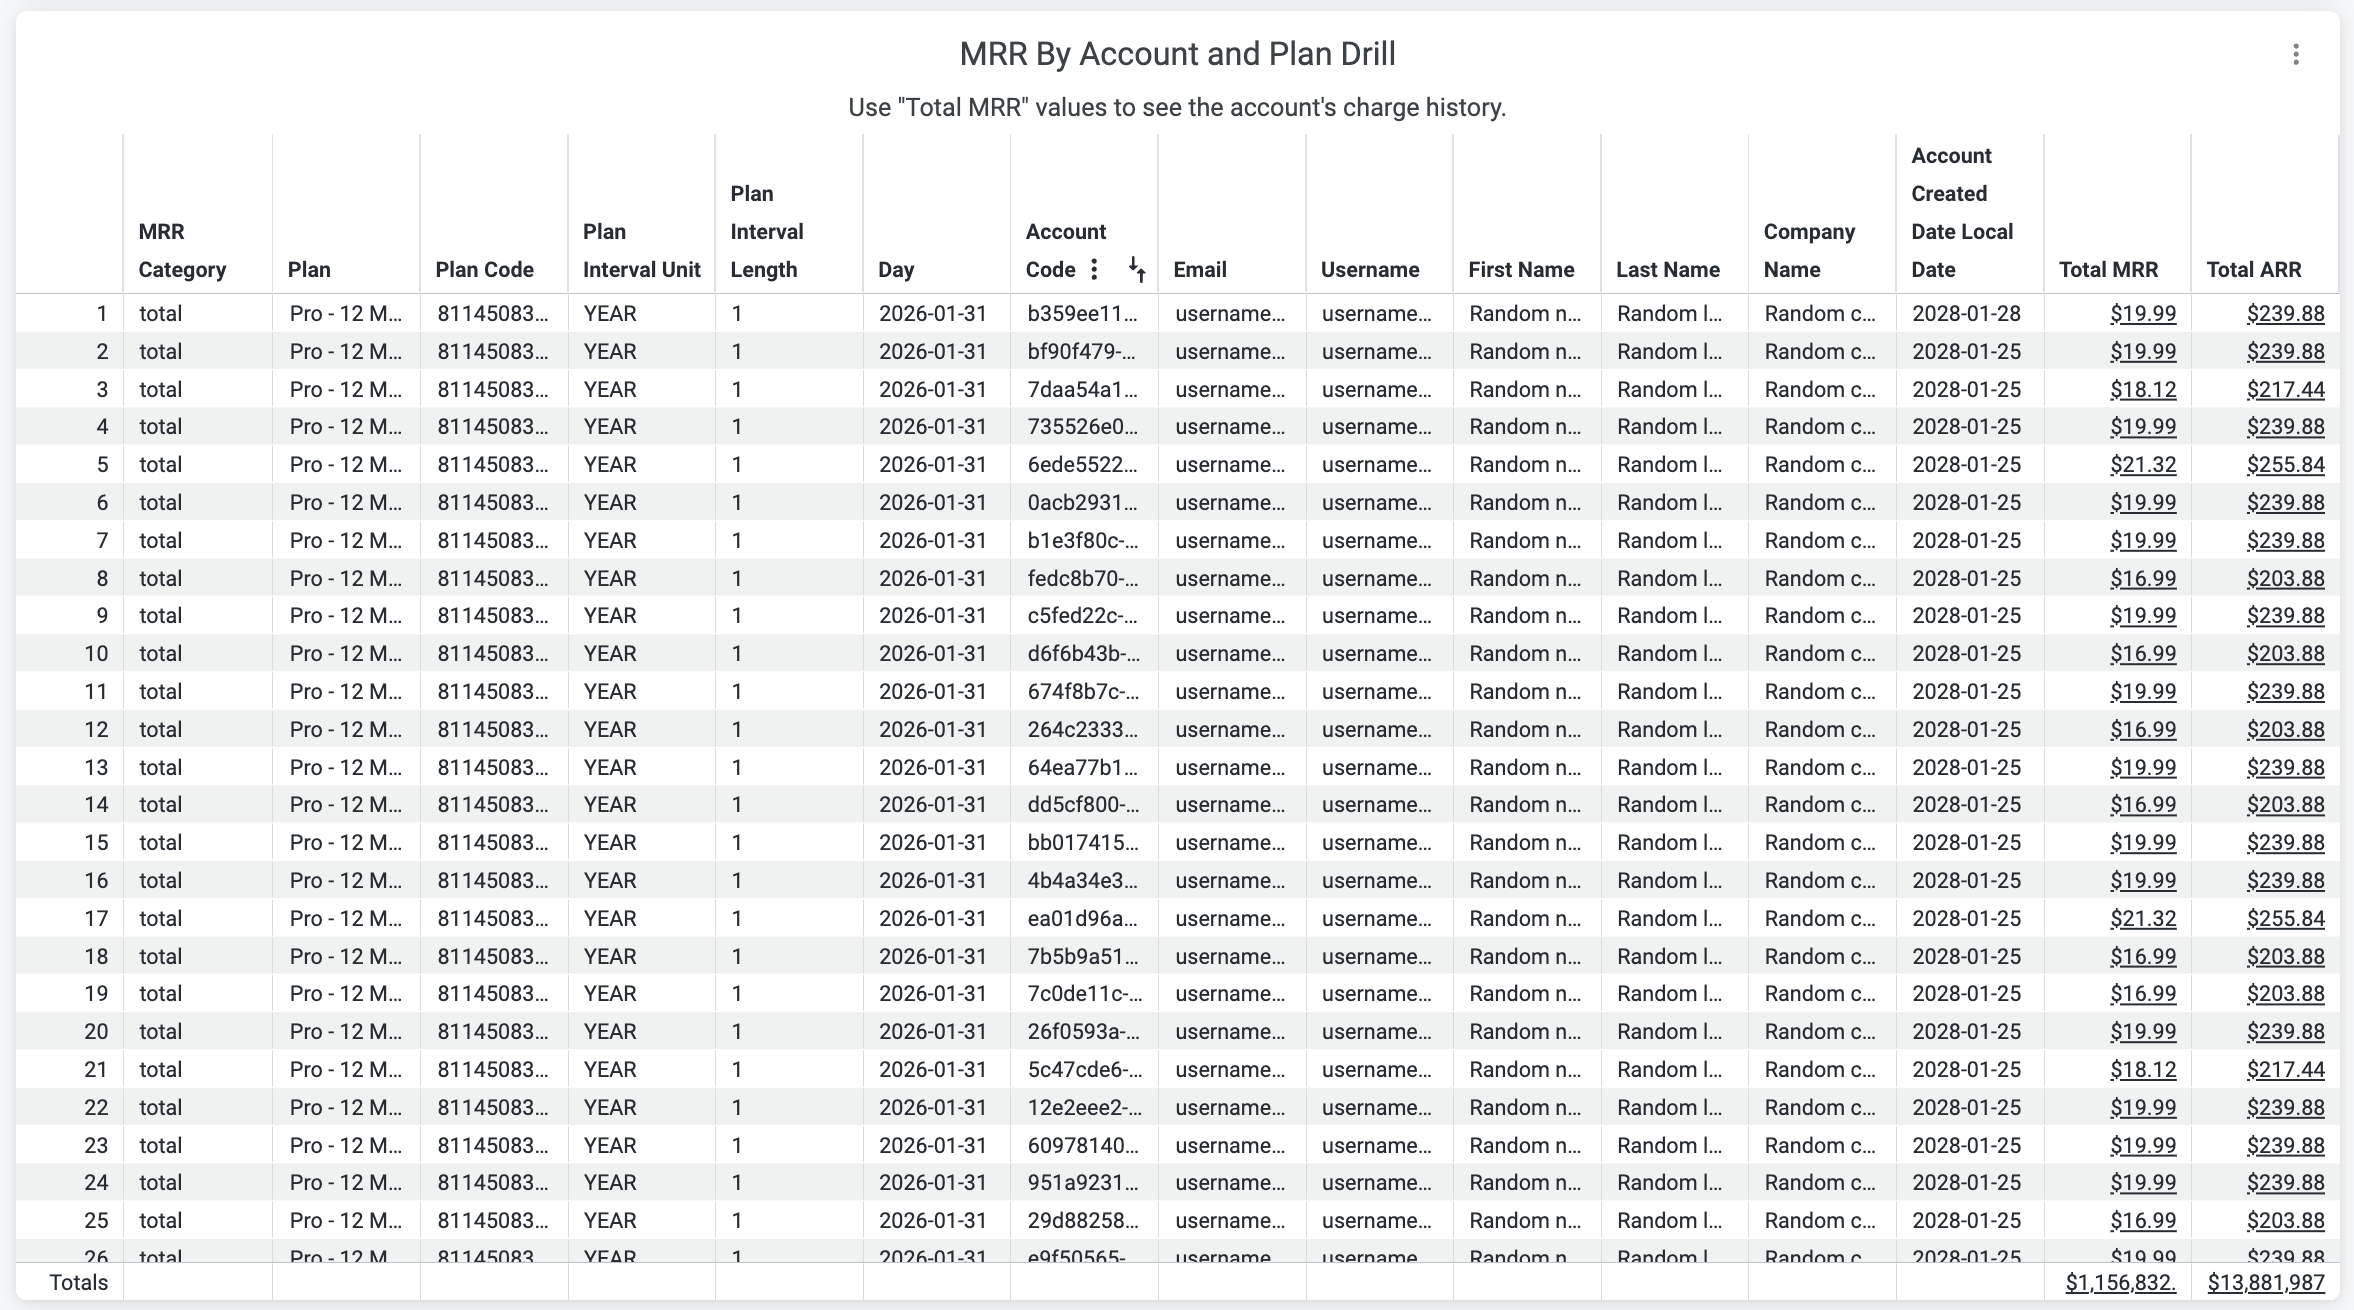Select the Plan Interval Unit header
Viewport: 2354px width, 1310px height.
641,250
